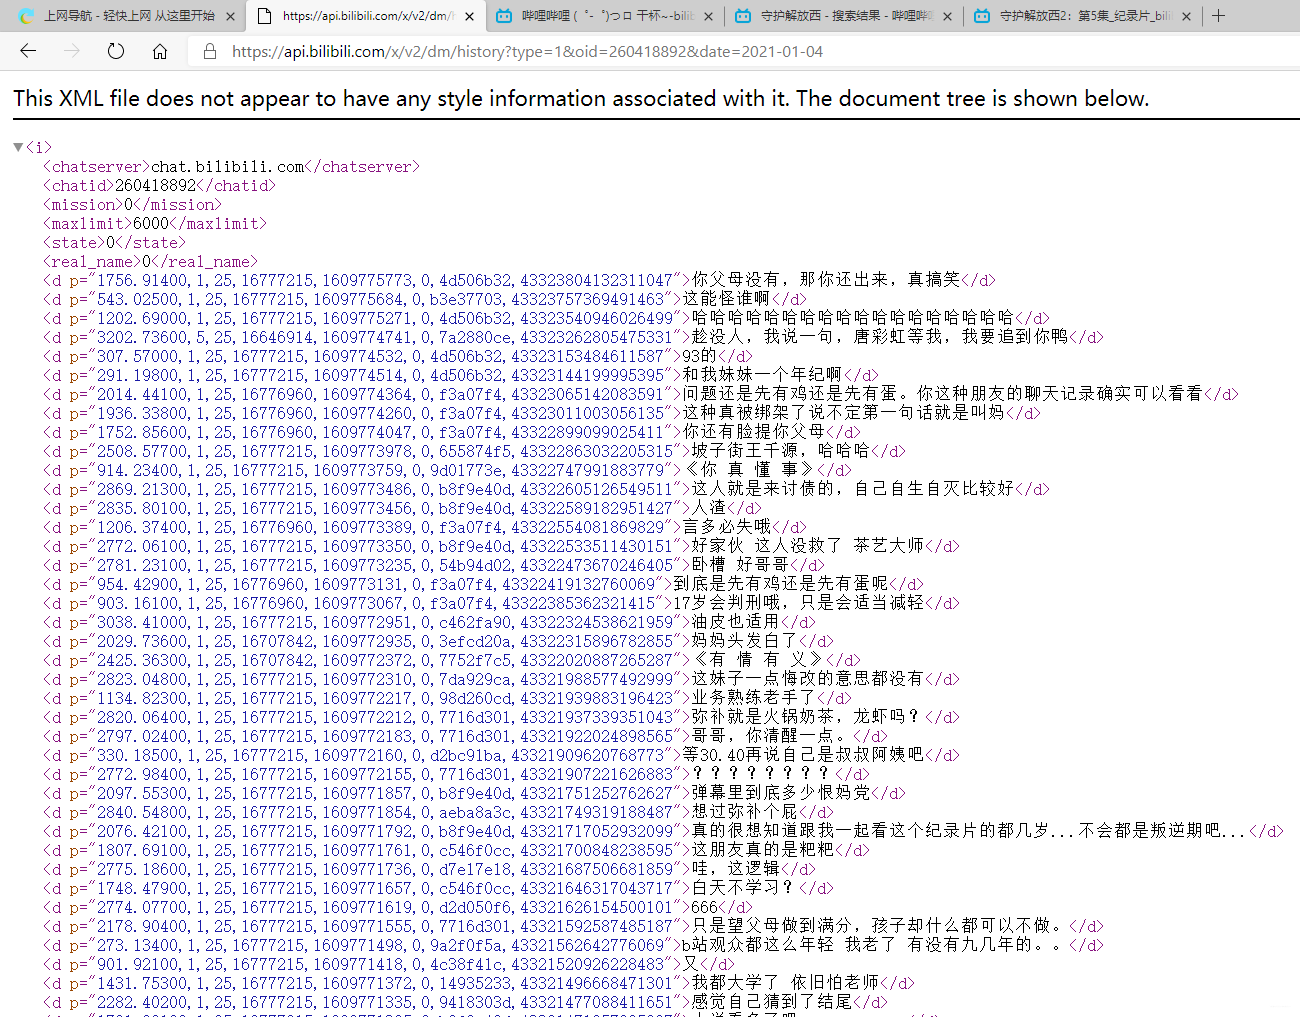Click comment 这朋友真的是耙耙
Image resolution: width=1300 pixels, height=1017 pixels.
point(456,851)
